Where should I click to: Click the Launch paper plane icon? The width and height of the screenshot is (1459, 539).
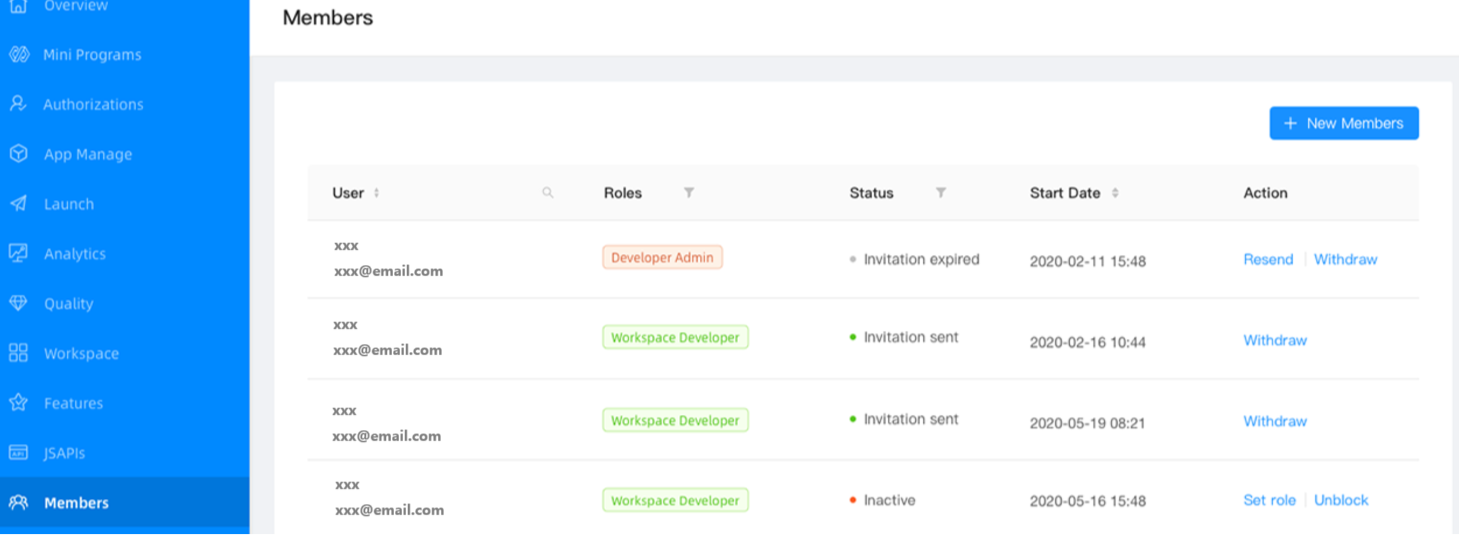(18, 204)
